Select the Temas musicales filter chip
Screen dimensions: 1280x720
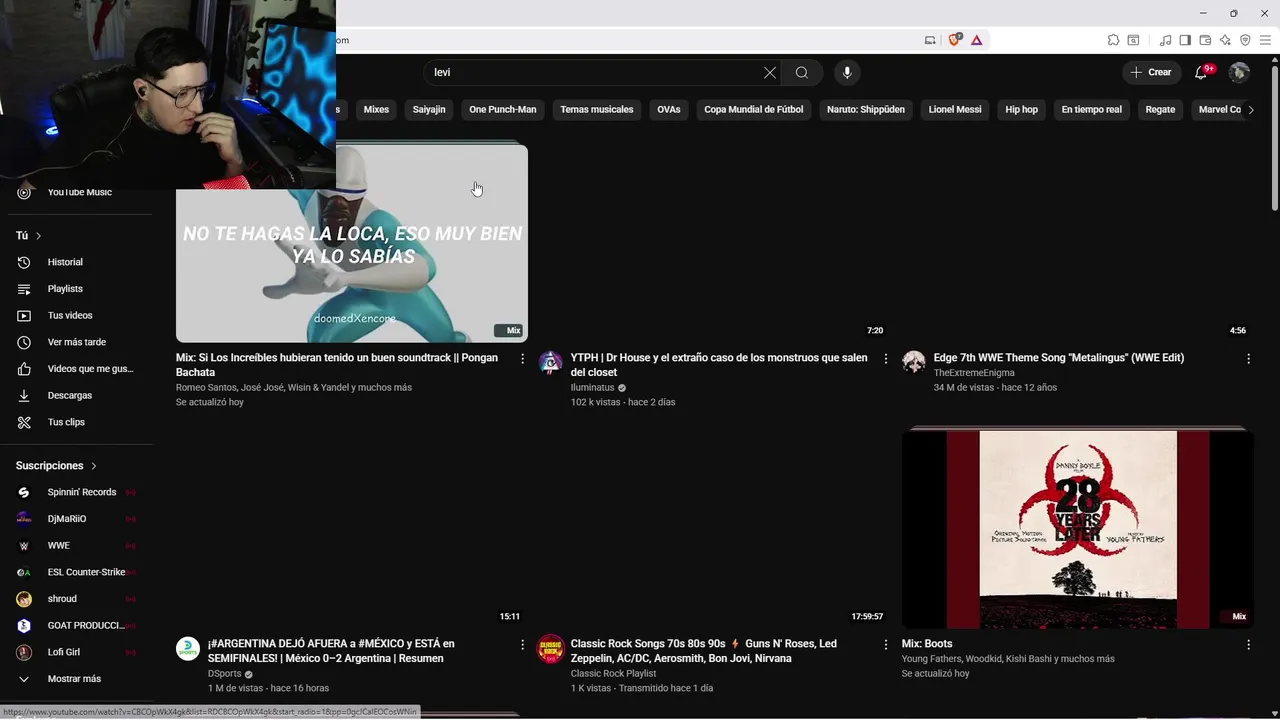[x=597, y=110]
